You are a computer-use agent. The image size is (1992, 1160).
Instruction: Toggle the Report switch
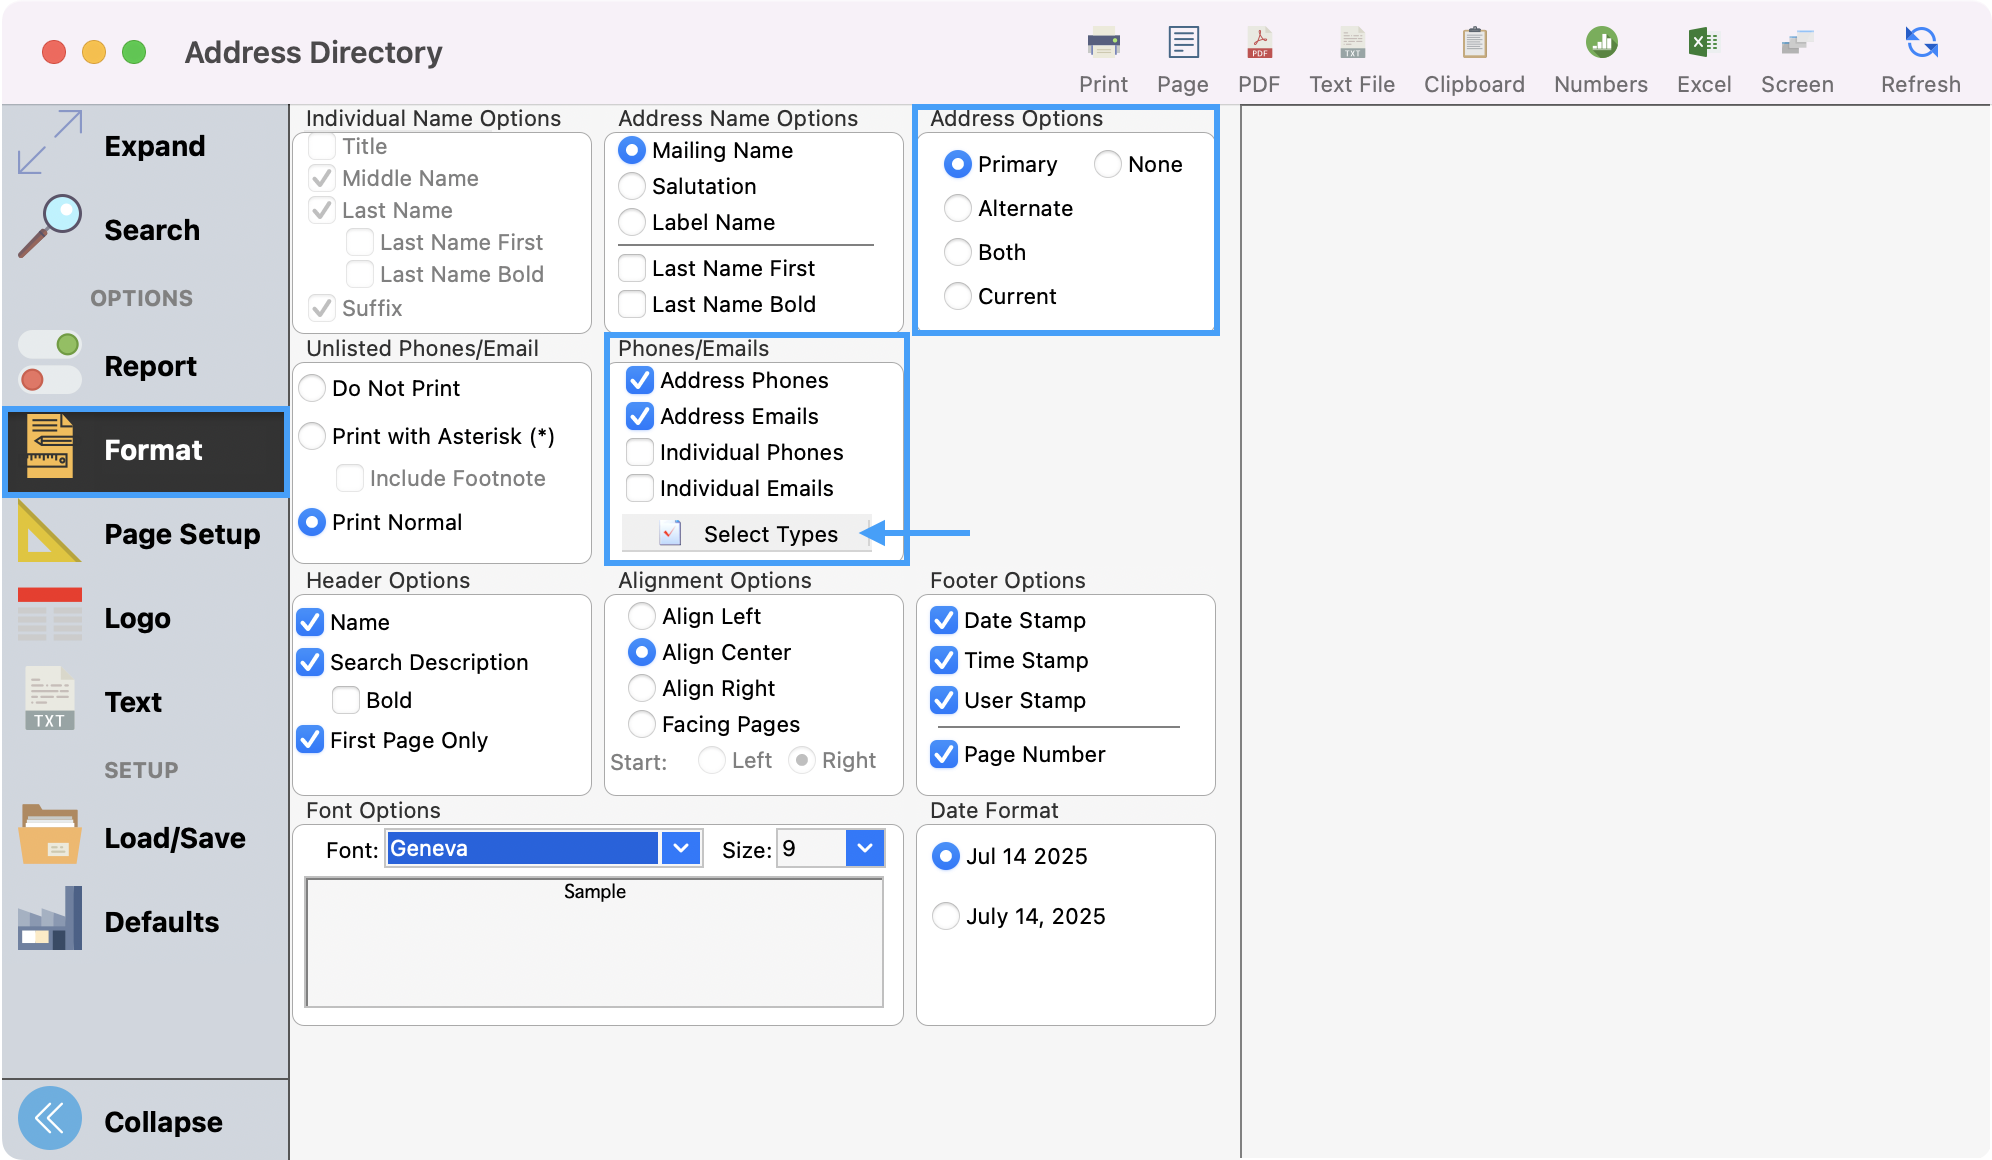click(x=49, y=365)
